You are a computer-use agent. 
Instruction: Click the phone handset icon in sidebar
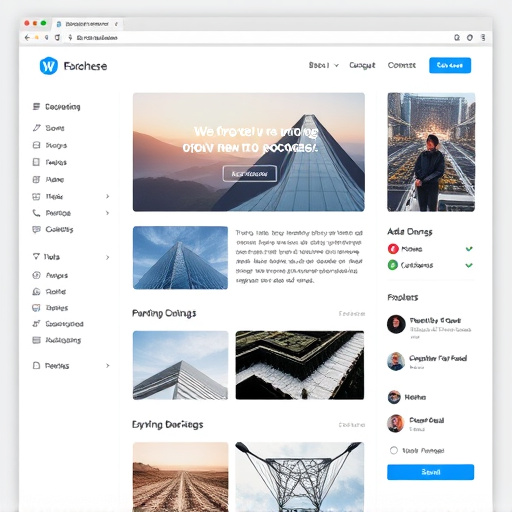click(x=36, y=213)
